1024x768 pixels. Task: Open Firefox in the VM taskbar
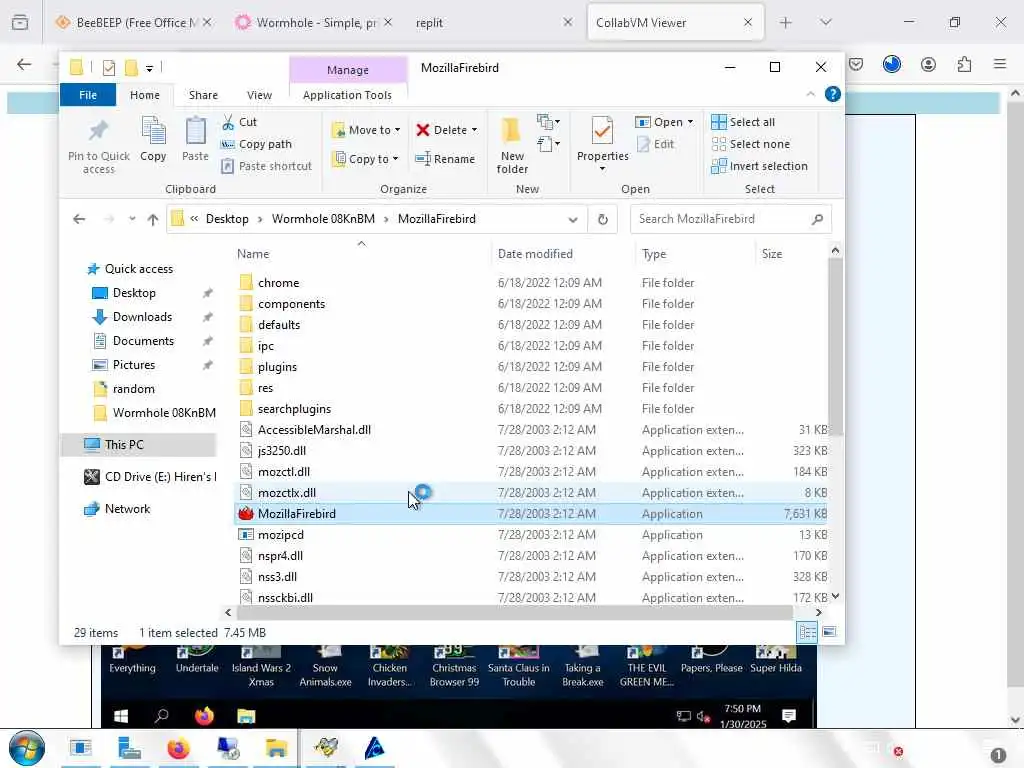[x=204, y=716]
